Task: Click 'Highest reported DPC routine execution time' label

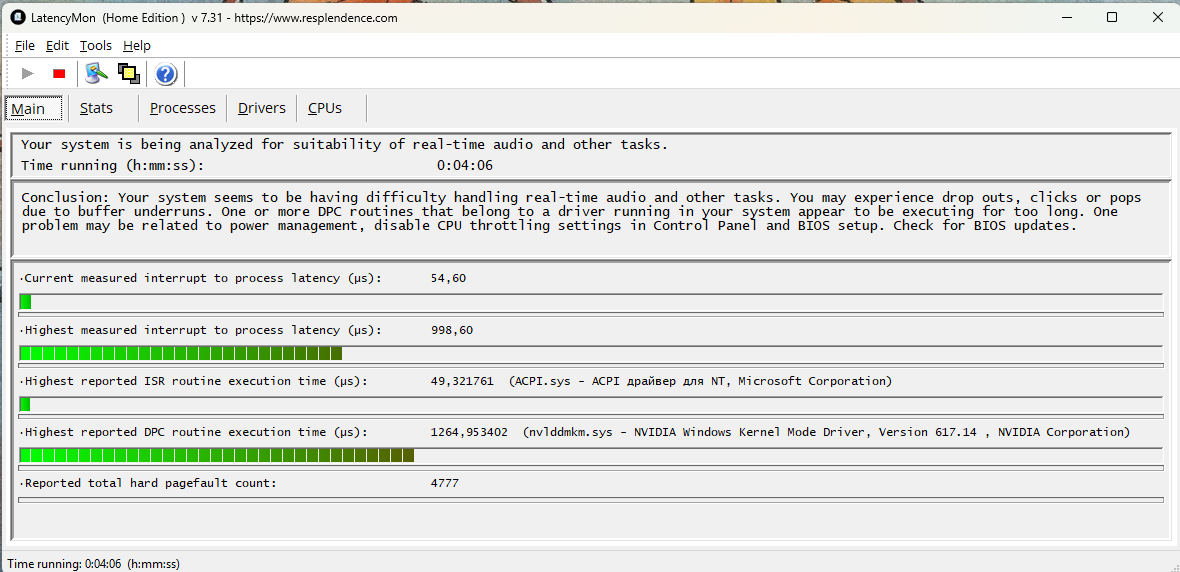Action: coord(194,432)
